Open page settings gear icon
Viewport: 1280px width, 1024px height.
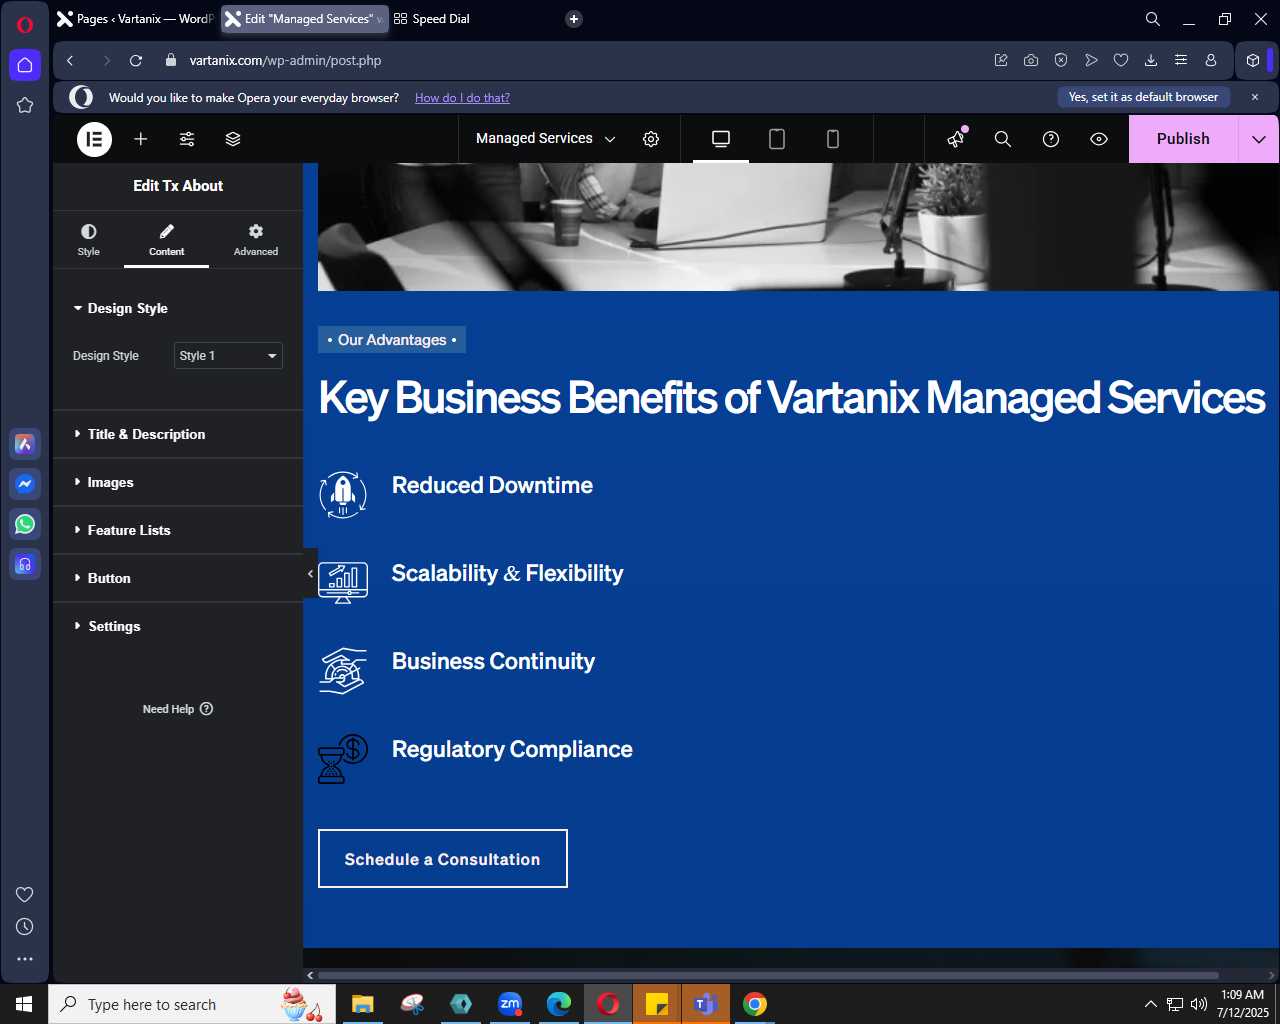tap(651, 139)
